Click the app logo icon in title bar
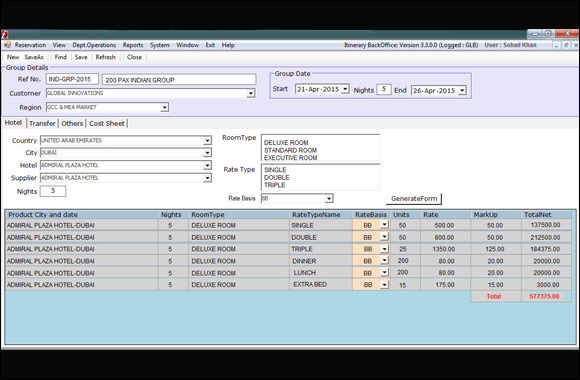Screen dimensions: 580x380 pos(4,34)
